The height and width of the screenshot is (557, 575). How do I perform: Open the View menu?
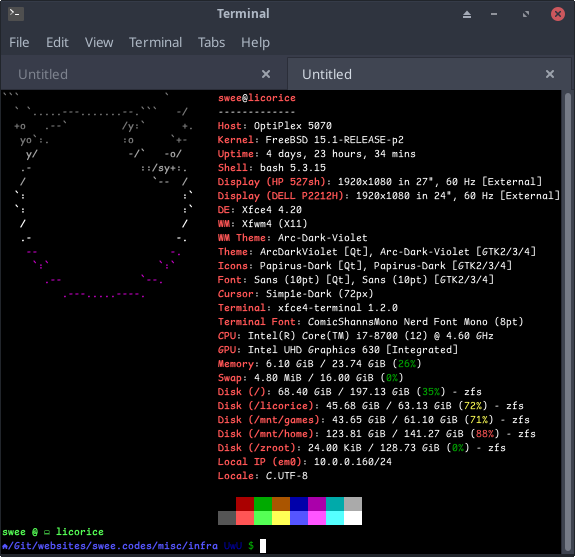[x=99, y=43]
